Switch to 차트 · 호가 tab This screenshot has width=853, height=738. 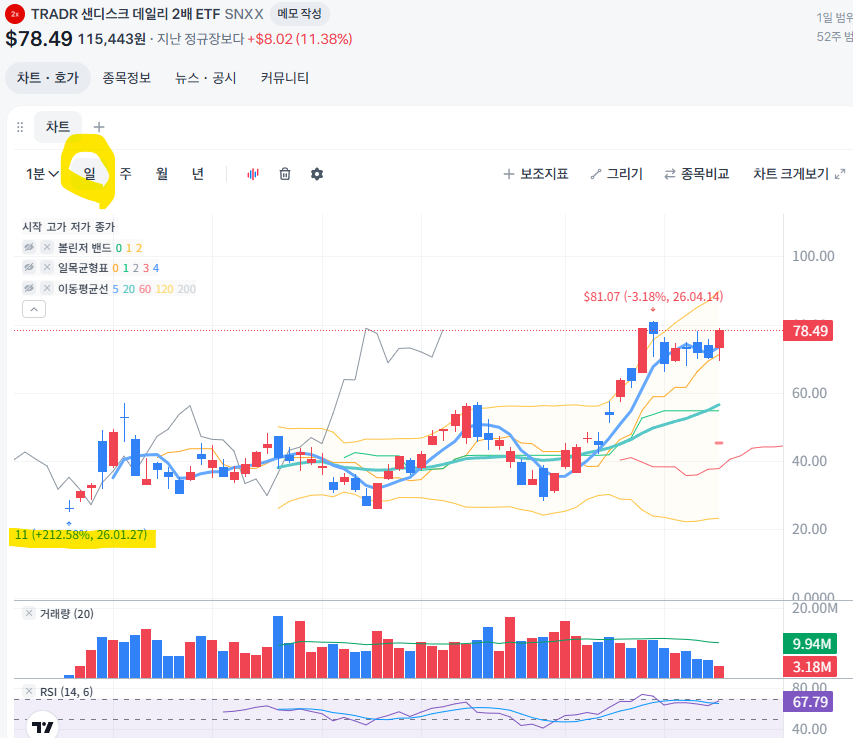[48, 78]
